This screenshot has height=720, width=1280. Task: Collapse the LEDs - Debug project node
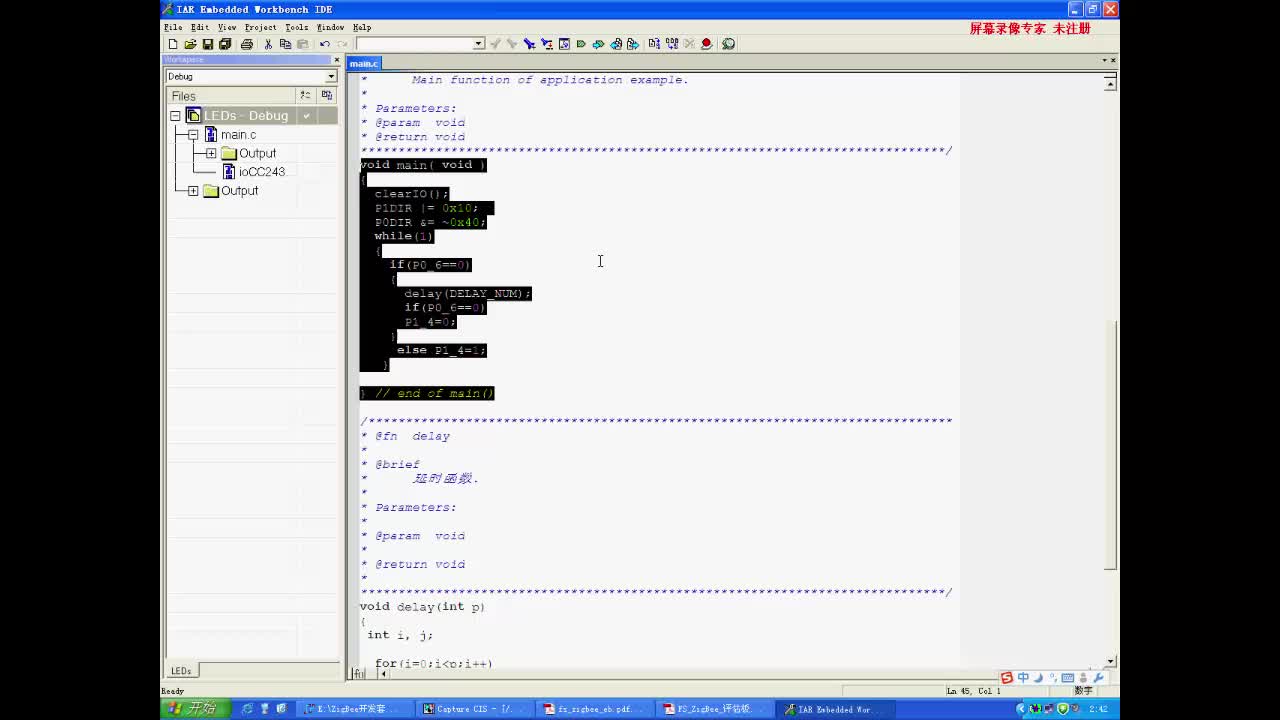[x=175, y=116]
